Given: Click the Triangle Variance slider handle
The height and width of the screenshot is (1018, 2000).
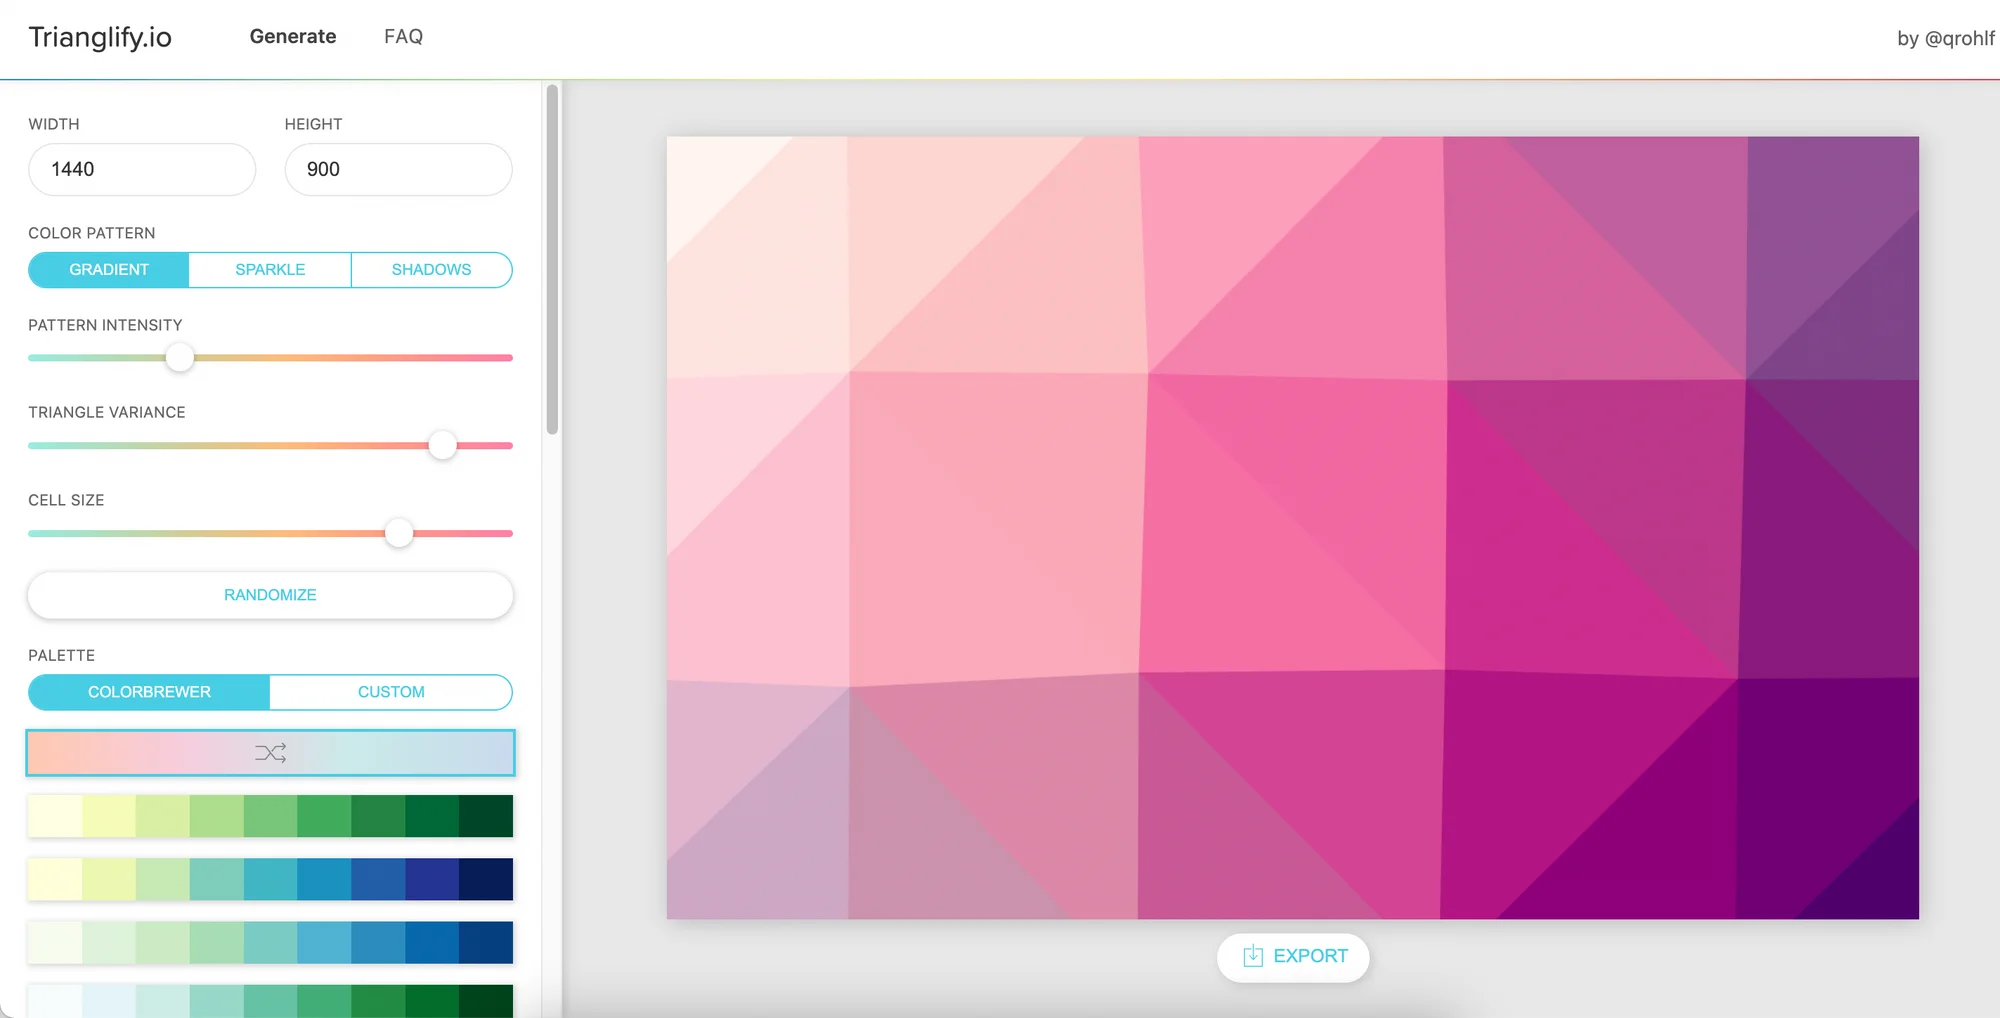Looking at the screenshot, I should pyautogui.click(x=442, y=445).
